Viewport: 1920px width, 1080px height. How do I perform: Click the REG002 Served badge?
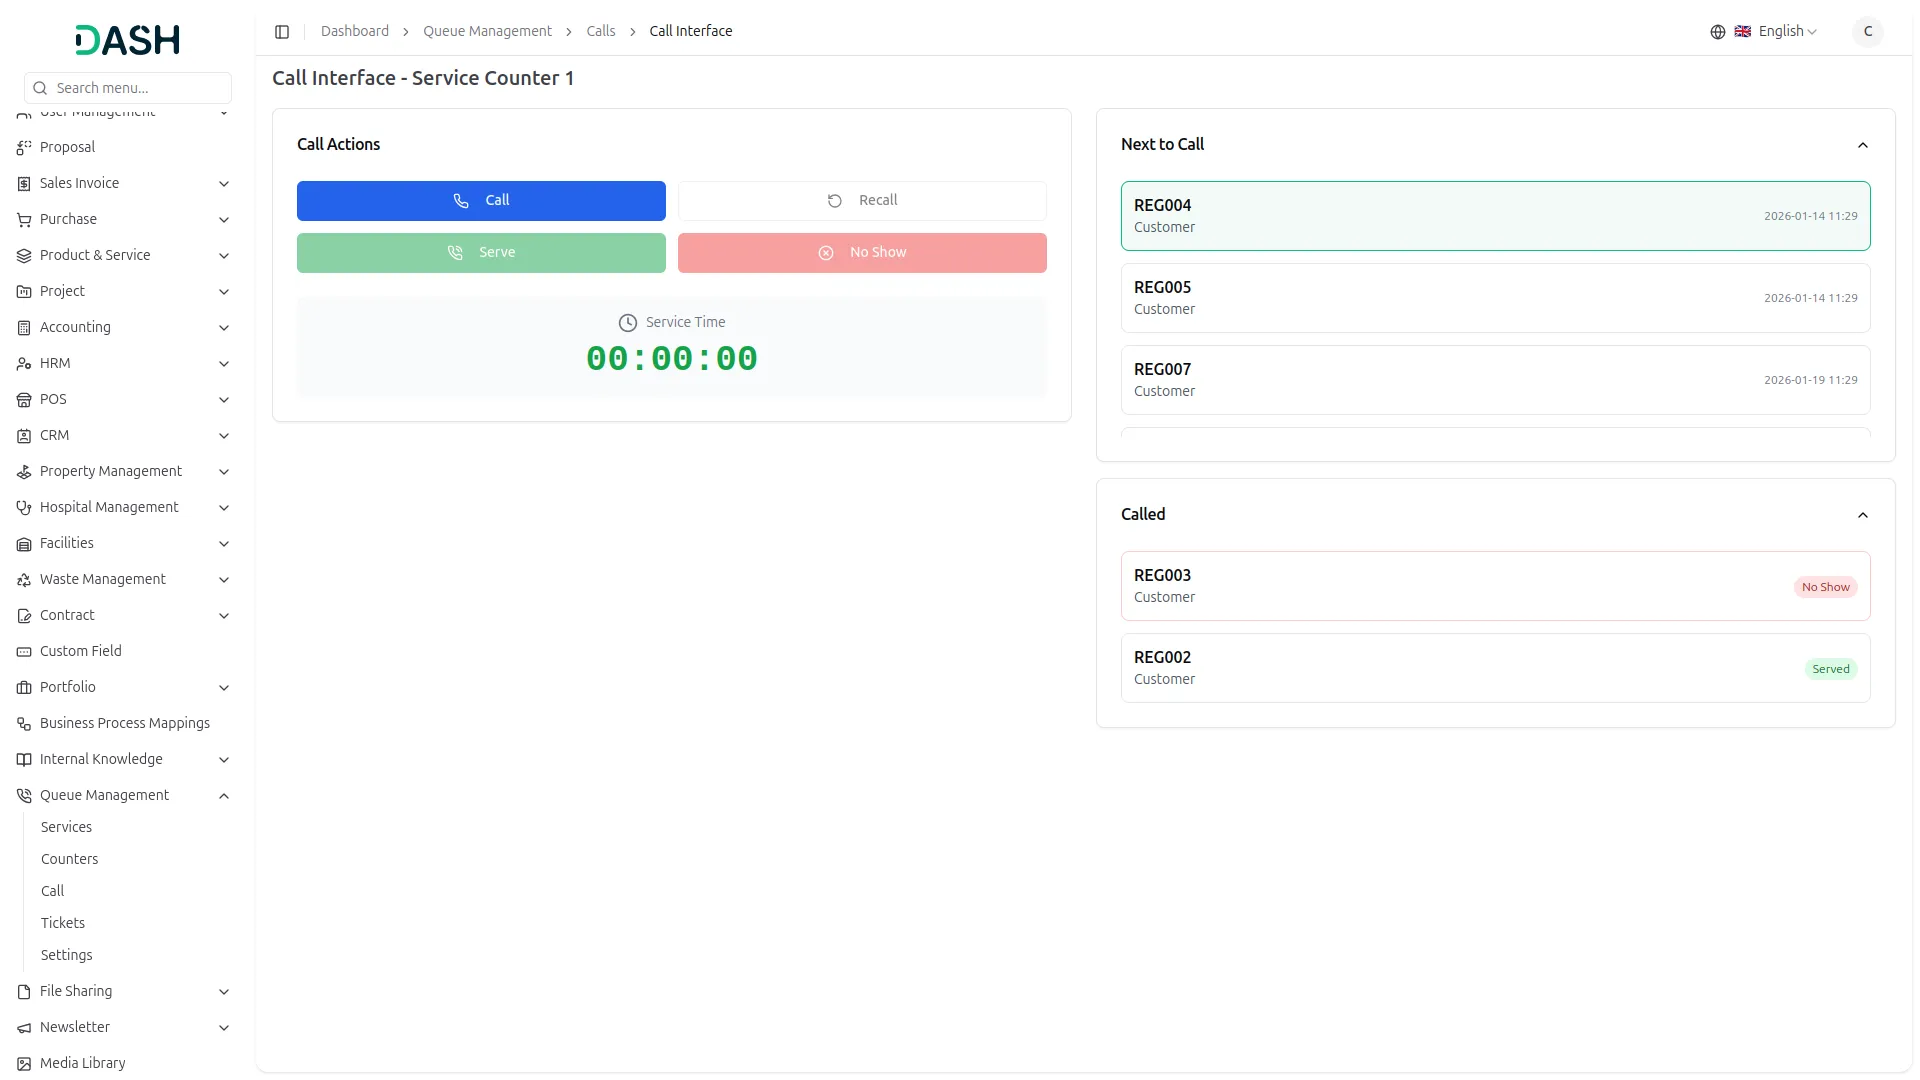pyautogui.click(x=1831, y=669)
